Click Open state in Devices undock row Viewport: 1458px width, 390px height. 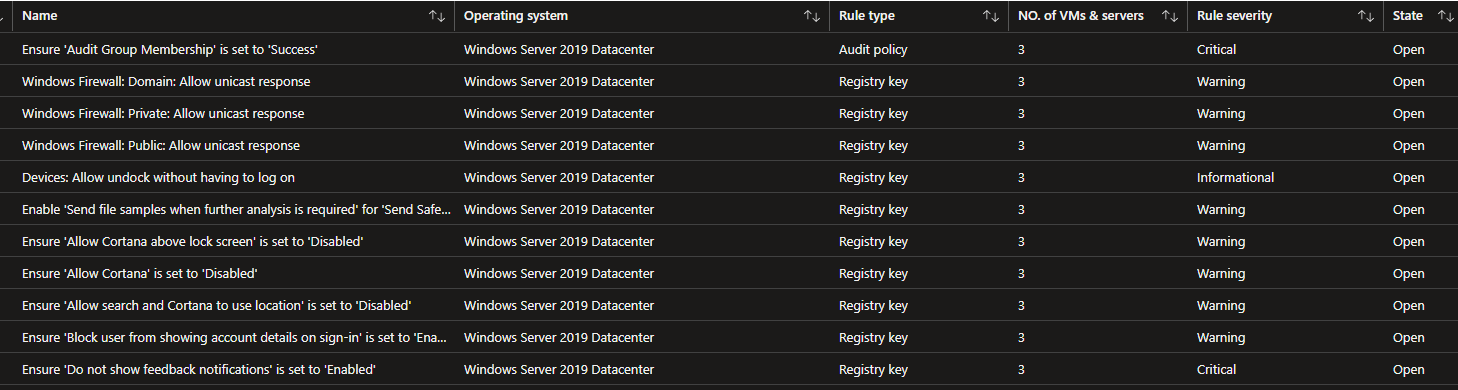point(1408,177)
